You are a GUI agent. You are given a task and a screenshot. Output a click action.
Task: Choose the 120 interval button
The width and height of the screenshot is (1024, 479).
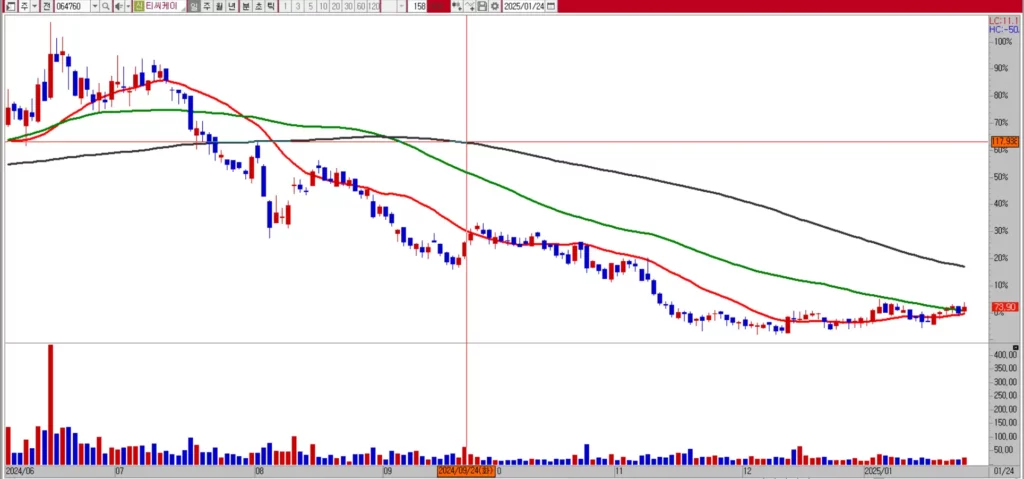coord(374,7)
